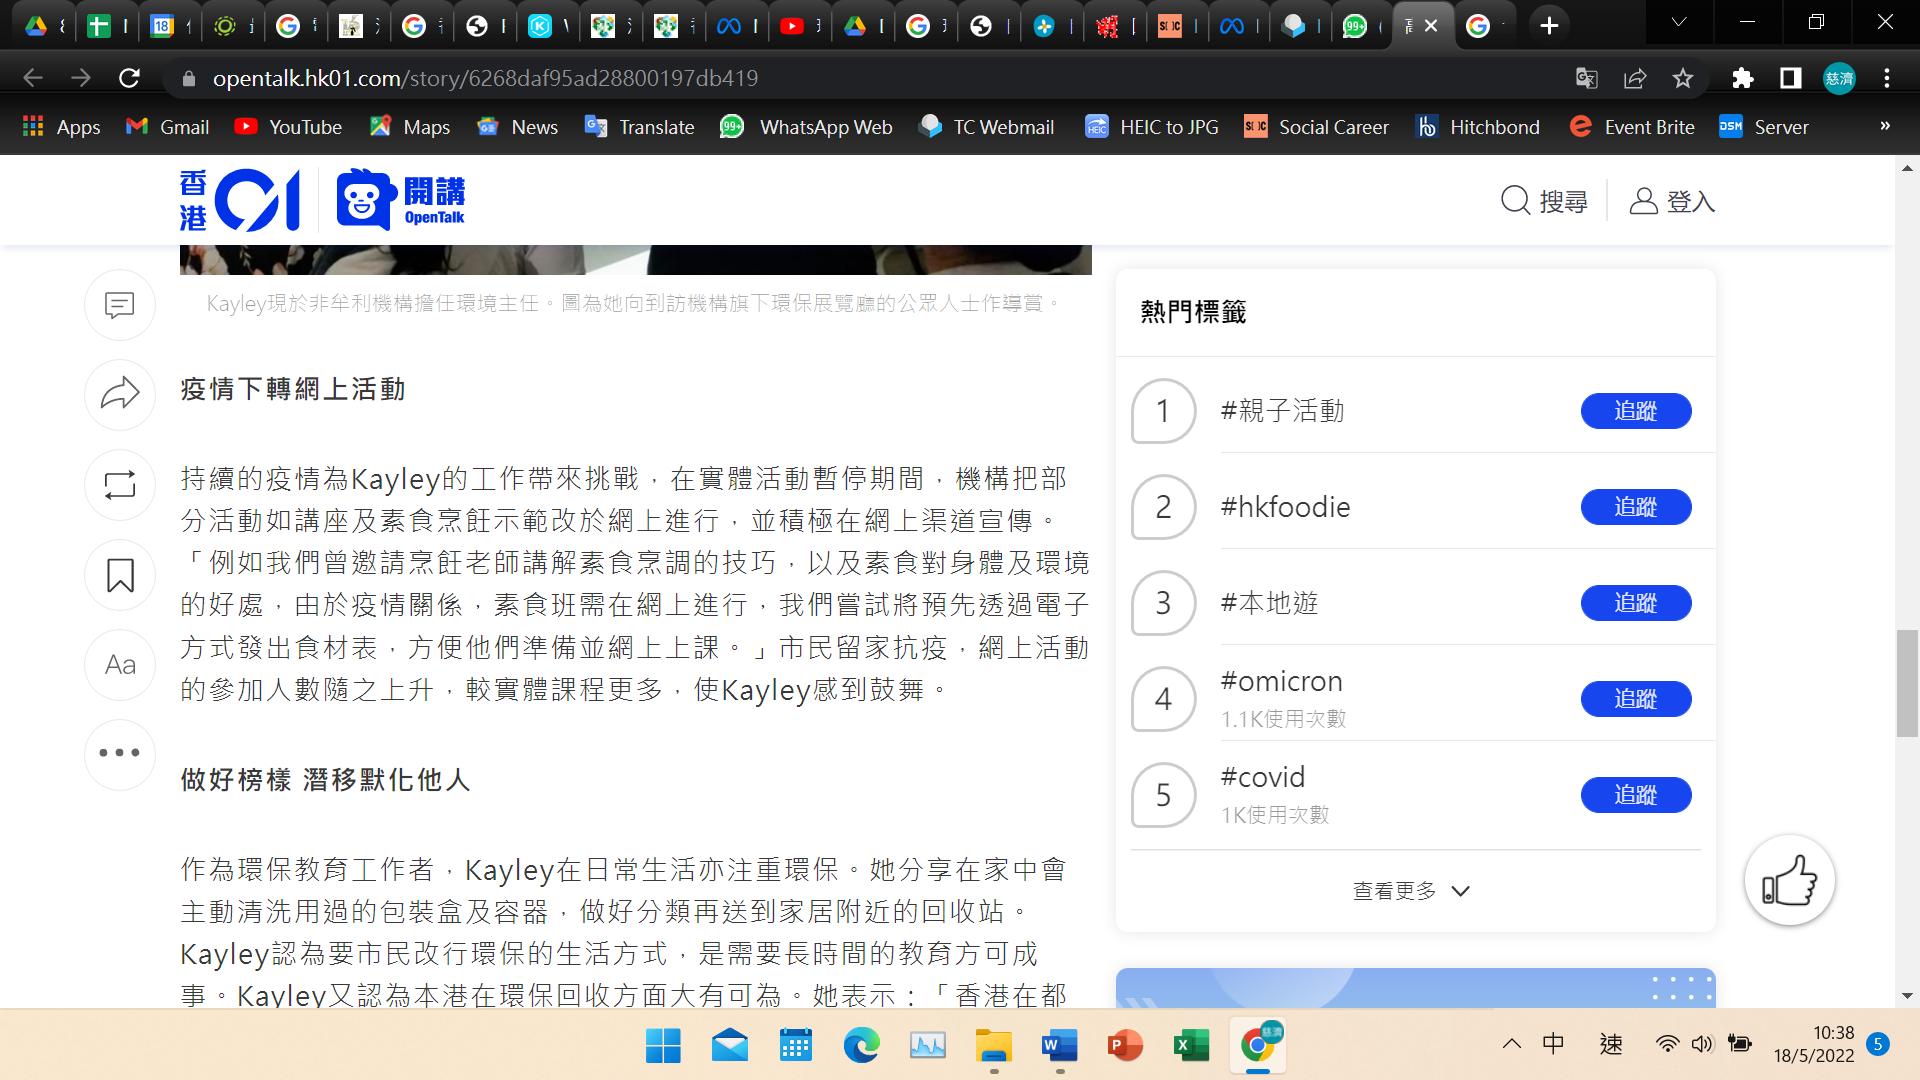Star this page in the address bar

[x=1683, y=78]
